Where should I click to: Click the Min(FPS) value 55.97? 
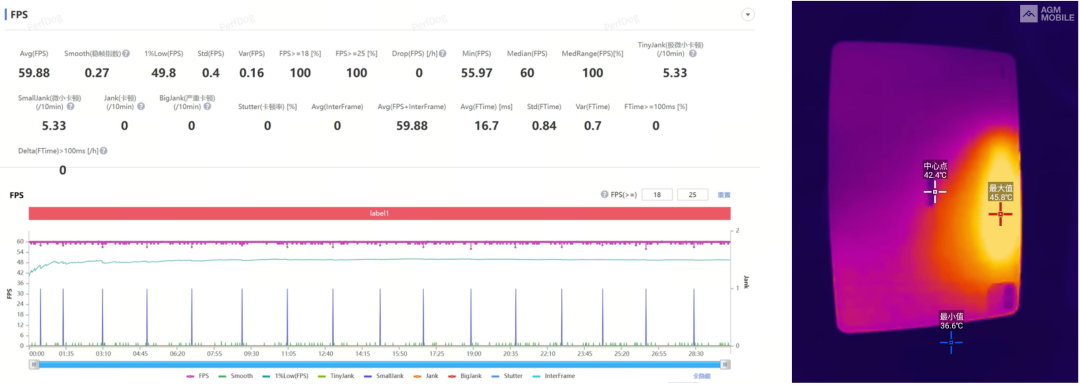coord(477,72)
